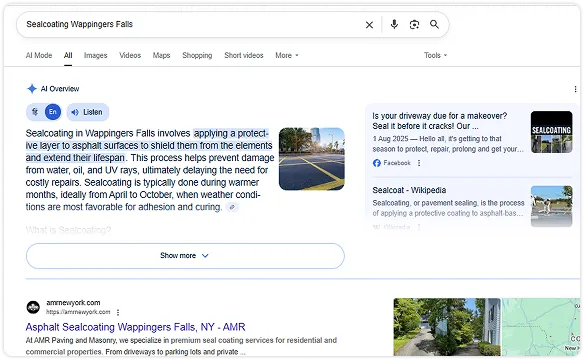
Task: Click the AI Overview sparkle icon
Action: pyautogui.click(x=32, y=89)
